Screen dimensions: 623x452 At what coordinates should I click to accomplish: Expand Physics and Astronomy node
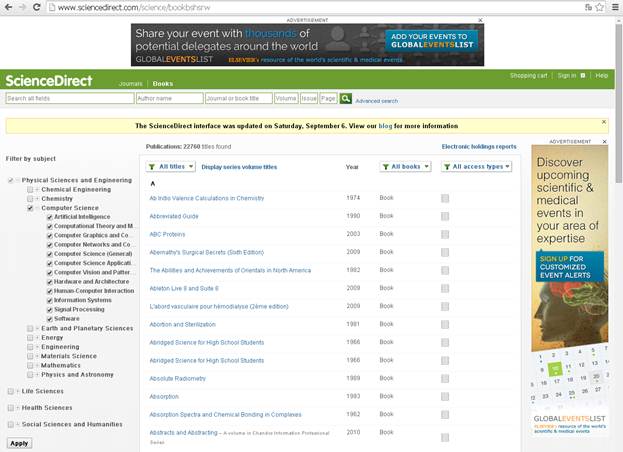(x=37, y=375)
